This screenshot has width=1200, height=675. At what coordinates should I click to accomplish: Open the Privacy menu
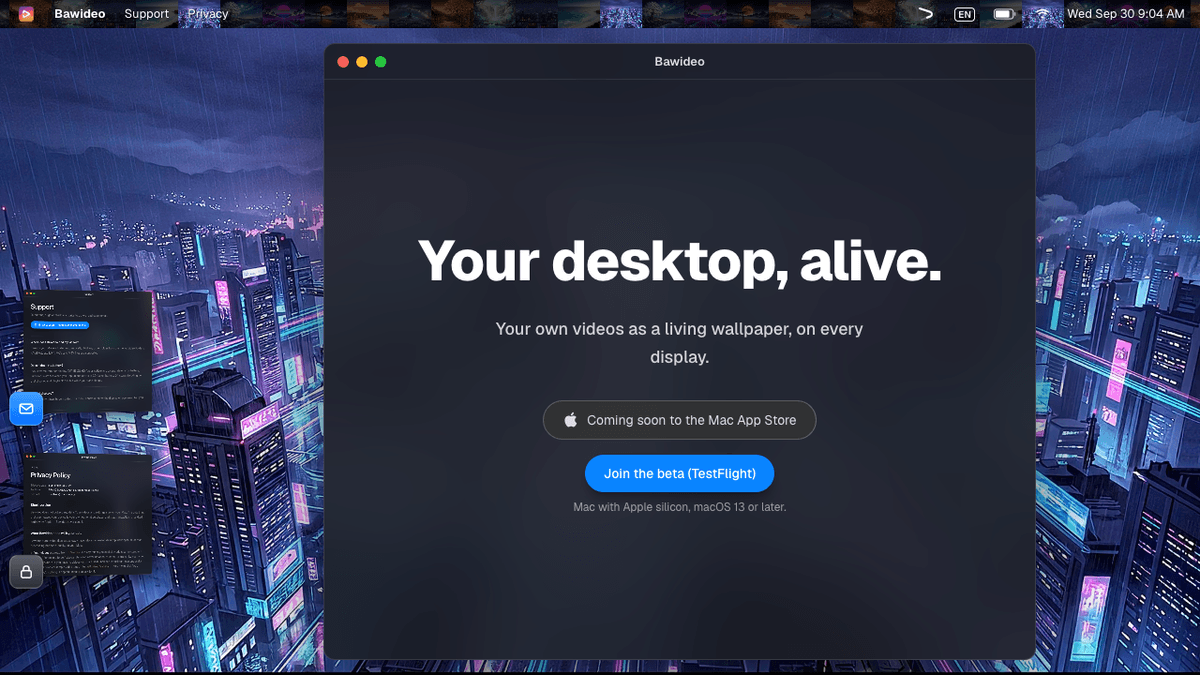pos(208,14)
